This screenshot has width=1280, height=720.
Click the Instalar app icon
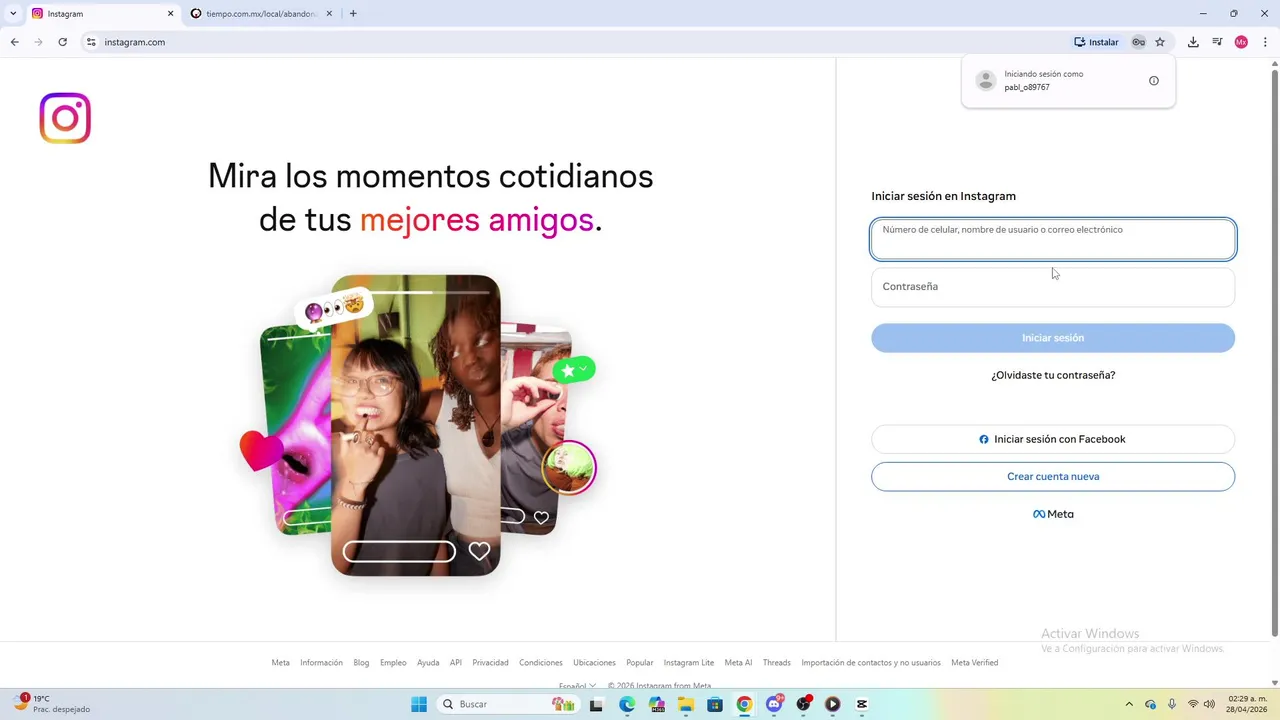[x=1096, y=42]
